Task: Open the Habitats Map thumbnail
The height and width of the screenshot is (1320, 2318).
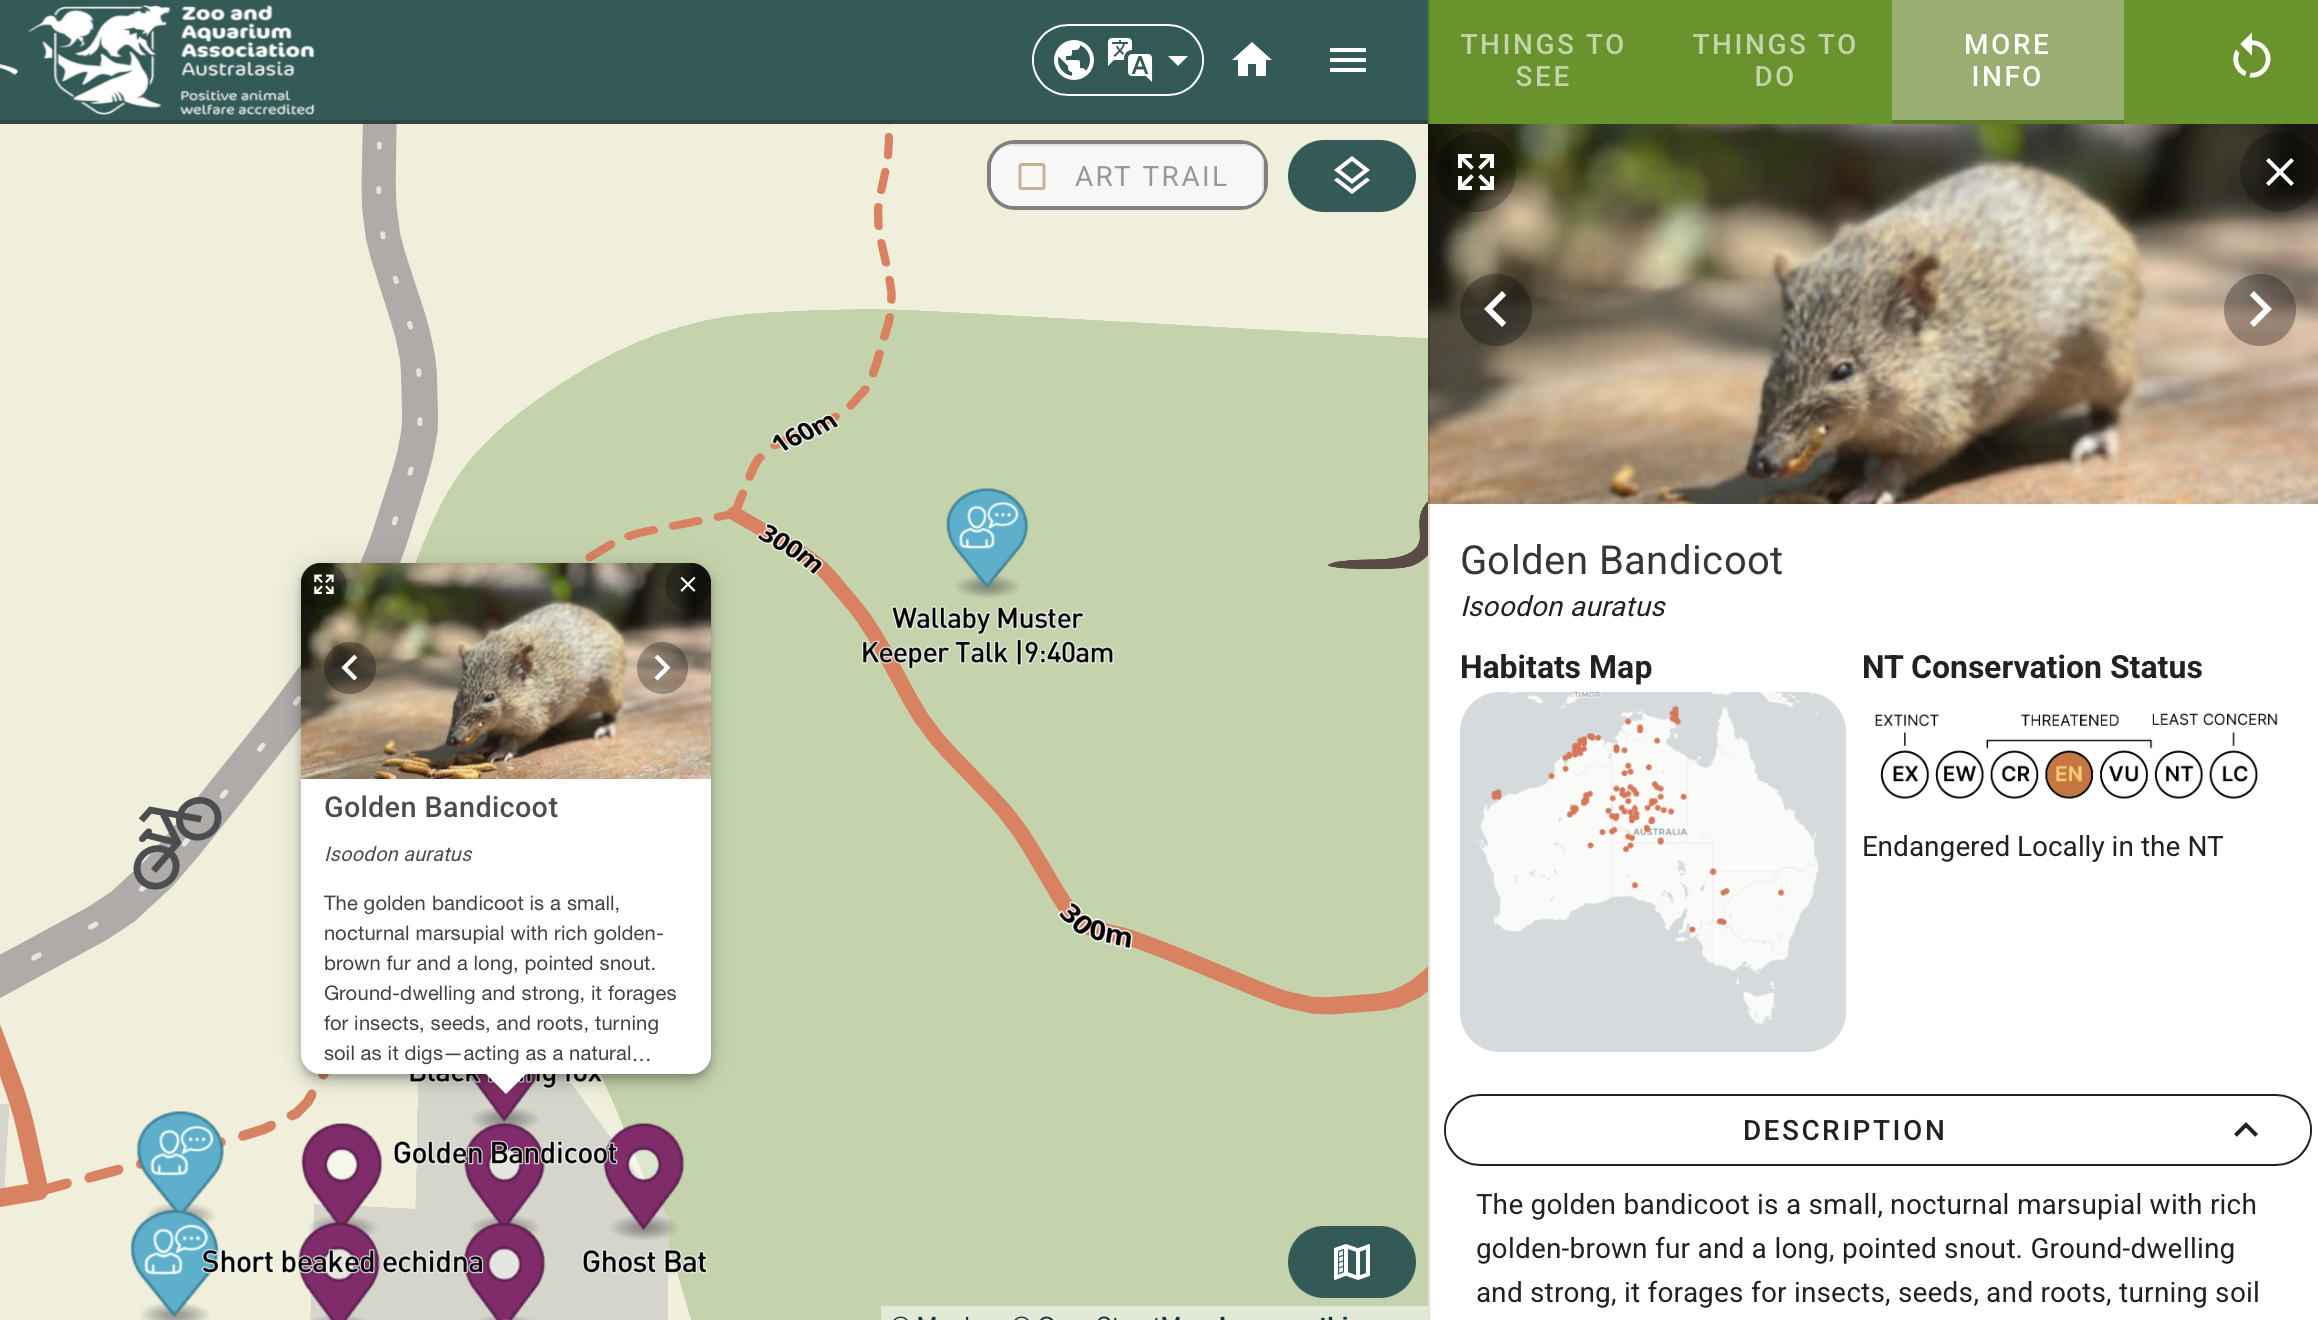Action: [x=1652, y=871]
